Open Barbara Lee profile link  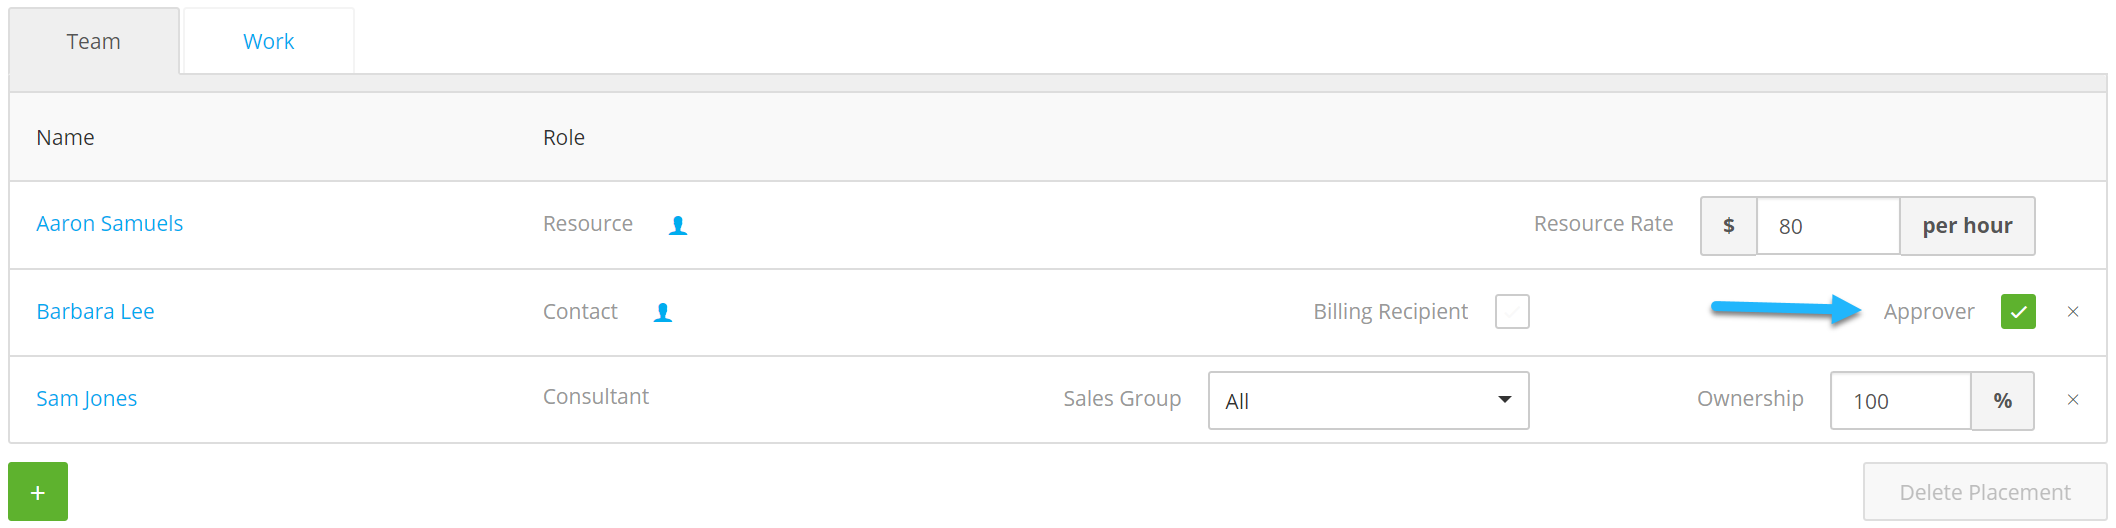(95, 312)
